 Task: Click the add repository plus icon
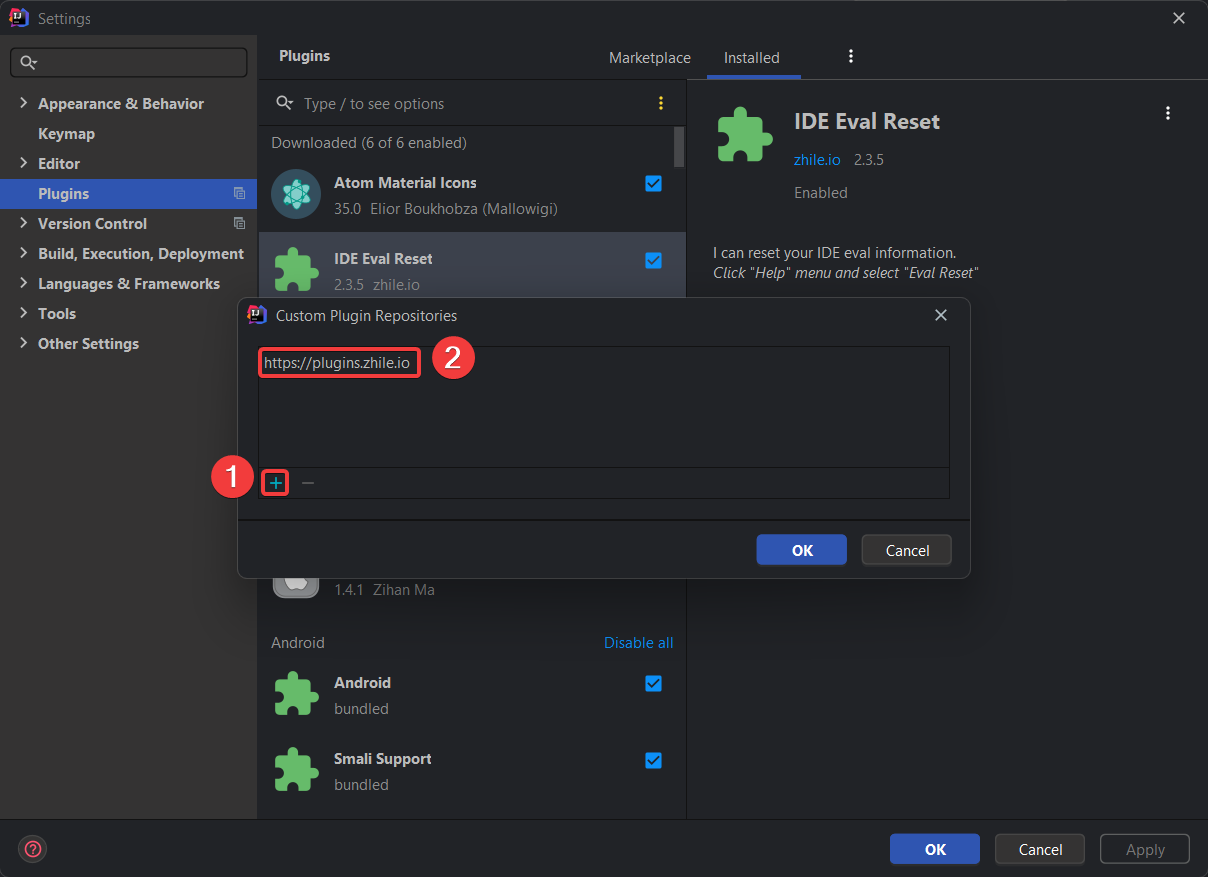pos(276,483)
